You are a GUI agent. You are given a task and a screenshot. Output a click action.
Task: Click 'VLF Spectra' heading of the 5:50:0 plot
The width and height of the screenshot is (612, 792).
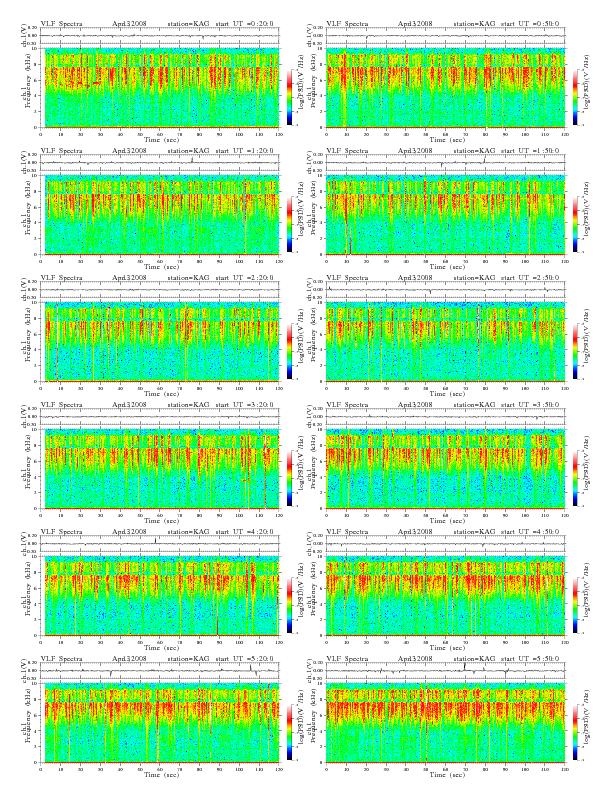pos(347,659)
